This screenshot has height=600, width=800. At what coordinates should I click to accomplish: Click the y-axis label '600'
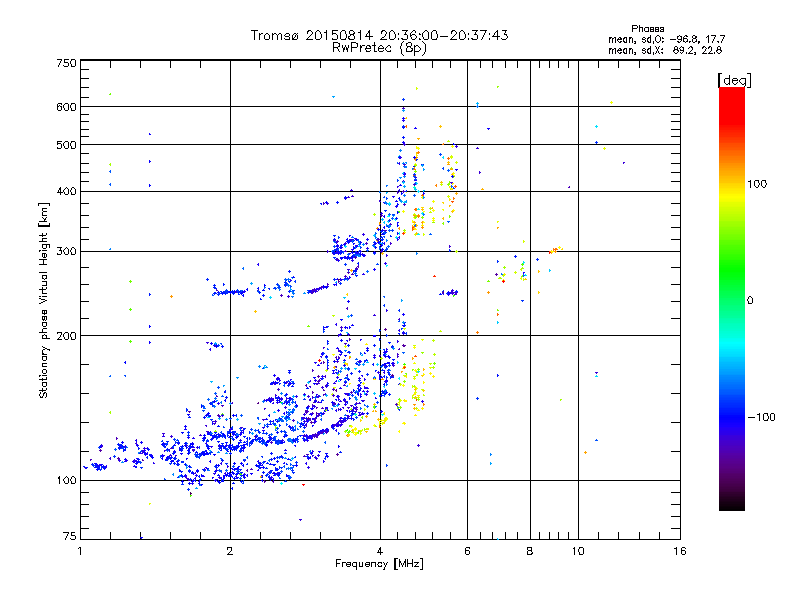(66, 107)
